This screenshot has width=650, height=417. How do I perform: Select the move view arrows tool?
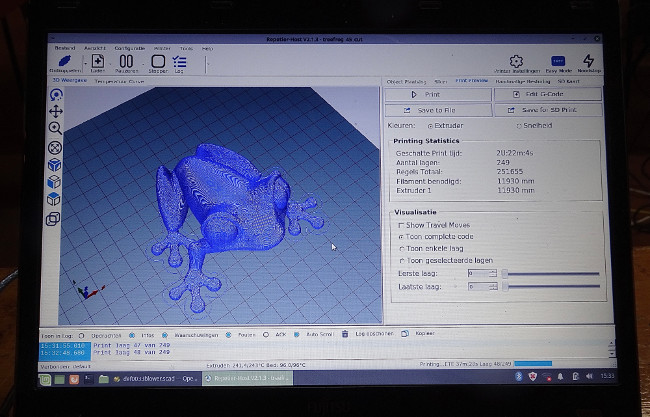(55, 111)
